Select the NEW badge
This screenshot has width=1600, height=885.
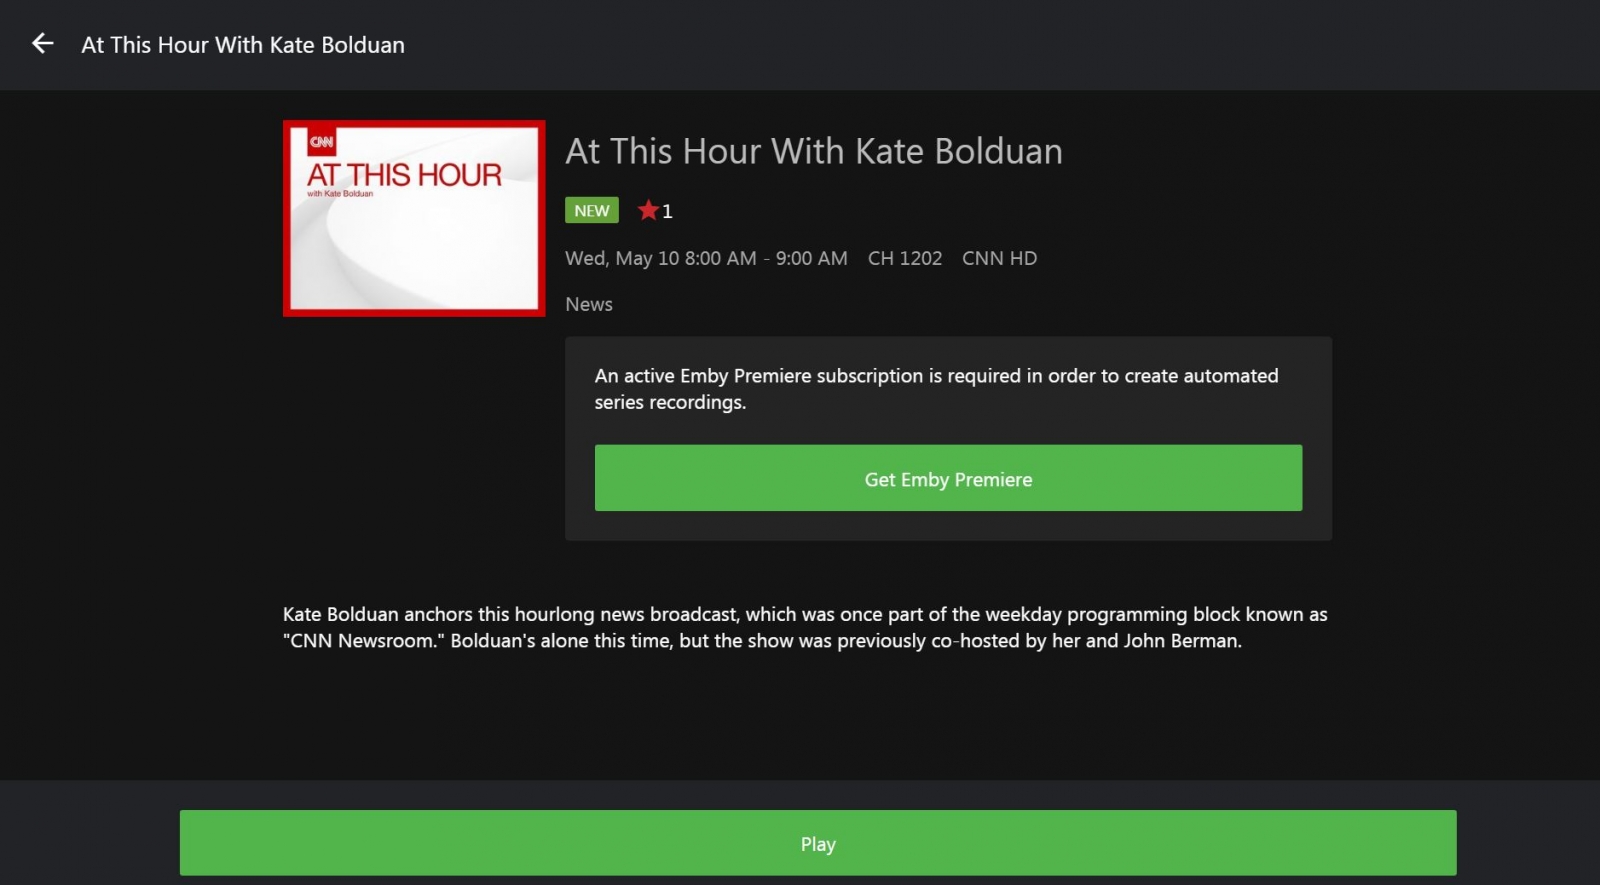click(592, 210)
